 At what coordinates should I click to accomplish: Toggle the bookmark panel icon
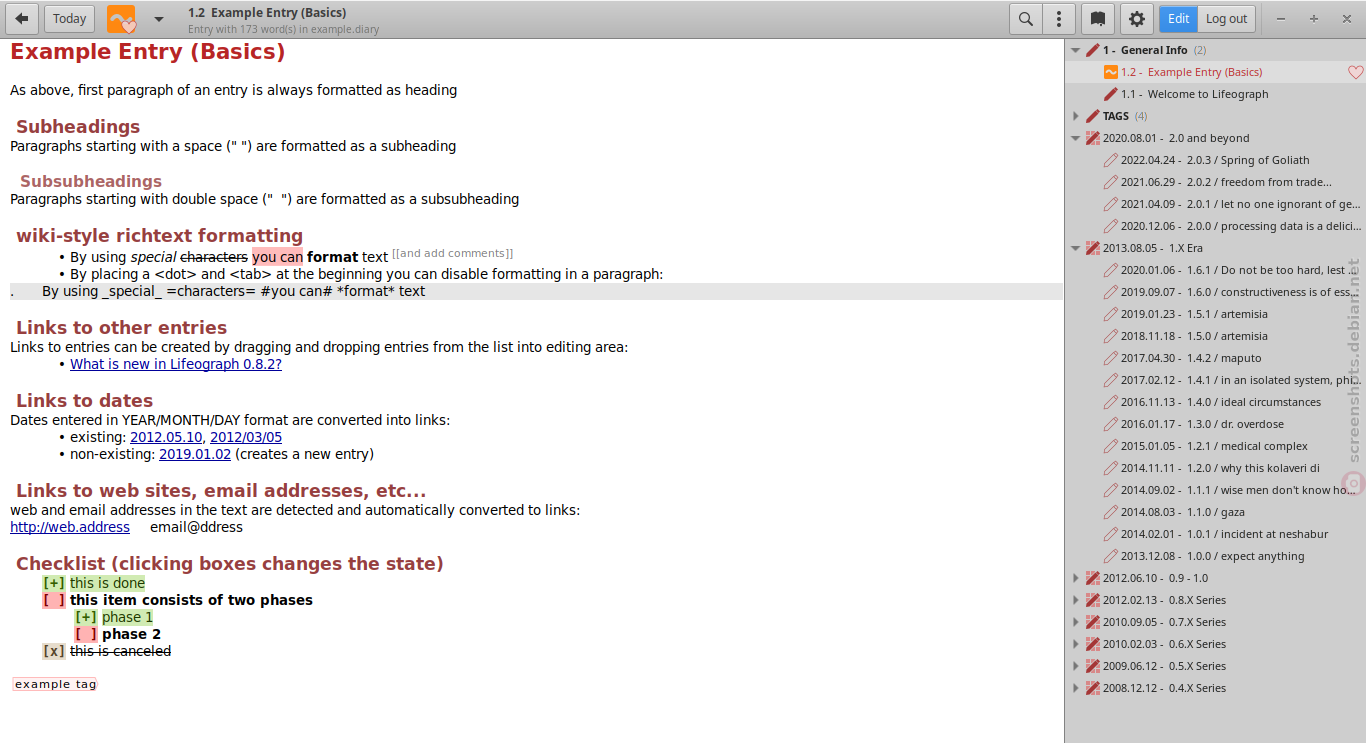(x=1098, y=19)
